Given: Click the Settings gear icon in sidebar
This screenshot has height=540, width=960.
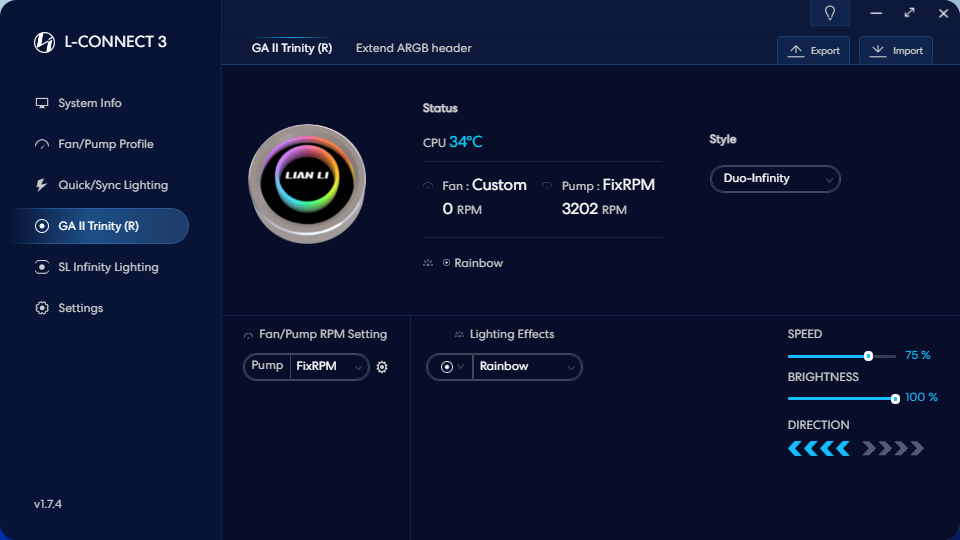Looking at the screenshot, I should pos(42,308).
